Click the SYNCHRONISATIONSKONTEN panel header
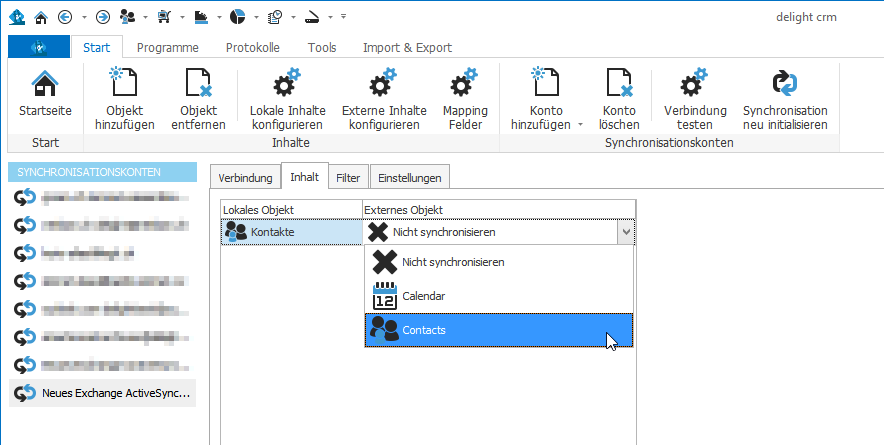 tap(103, 172)
